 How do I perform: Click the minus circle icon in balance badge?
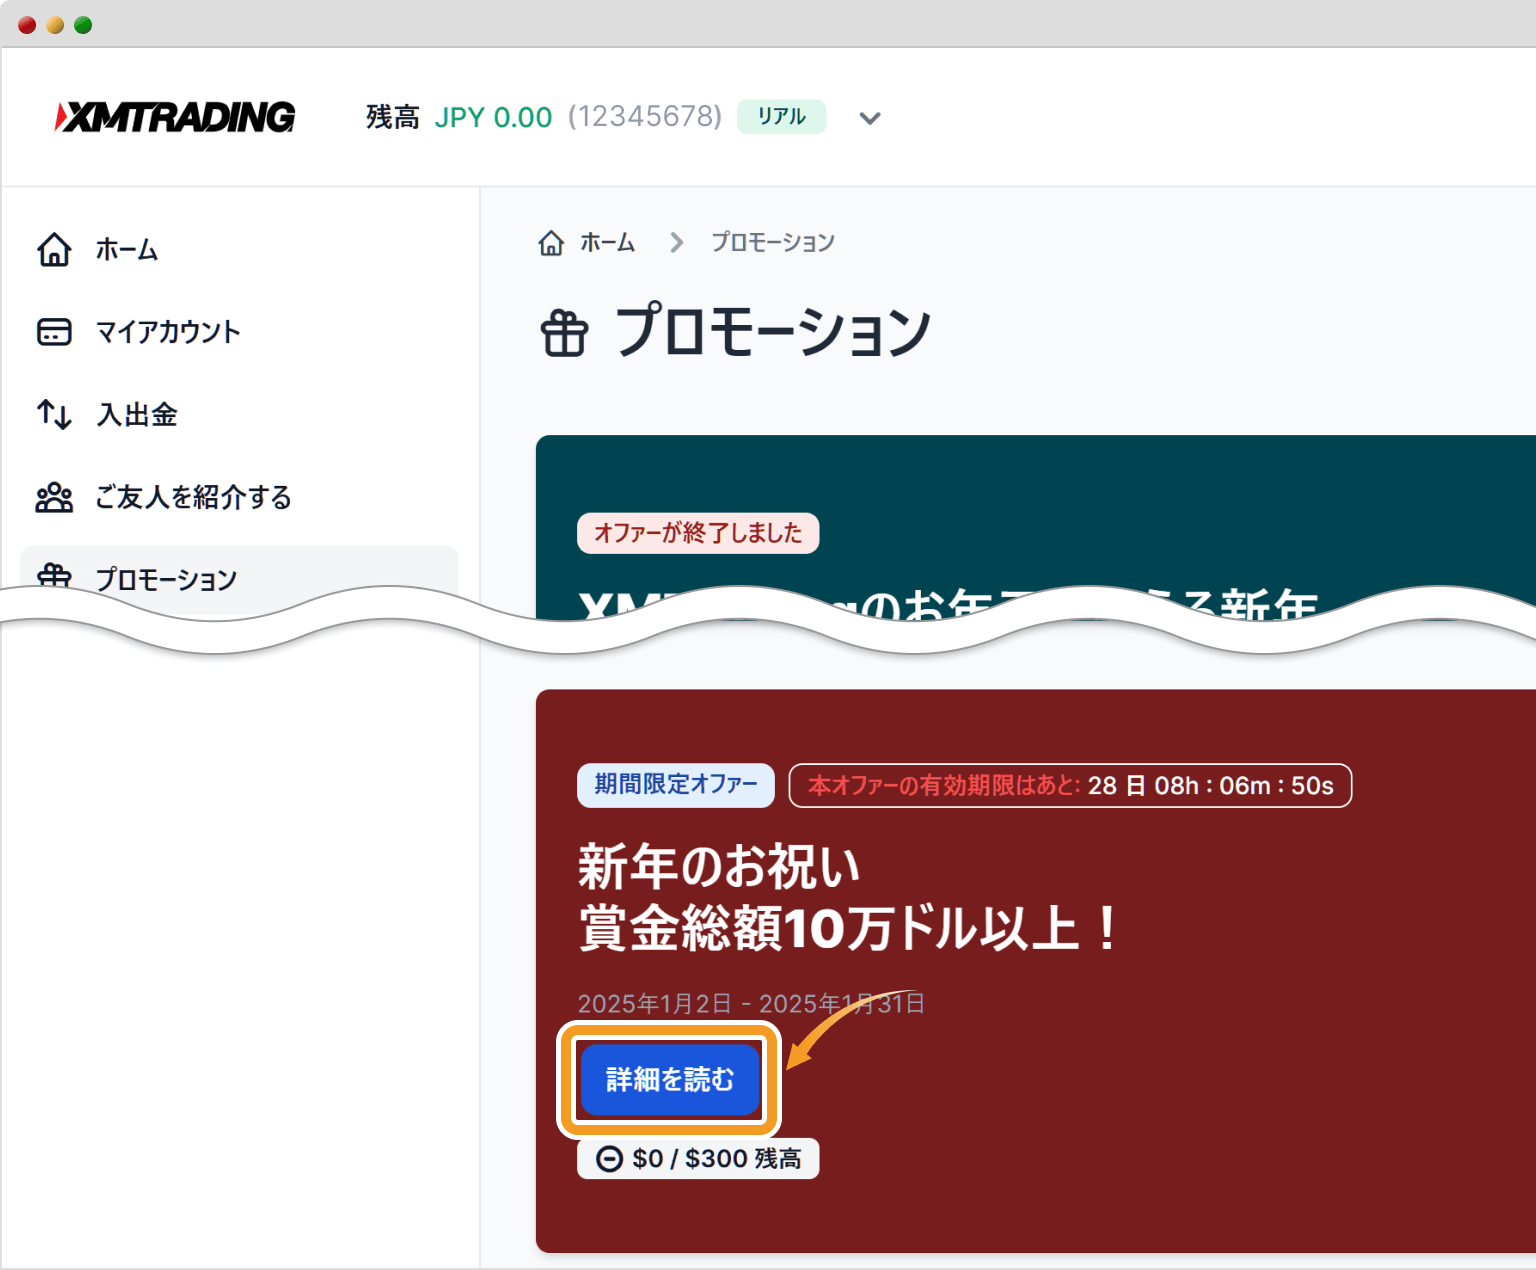pos(609,1159)
